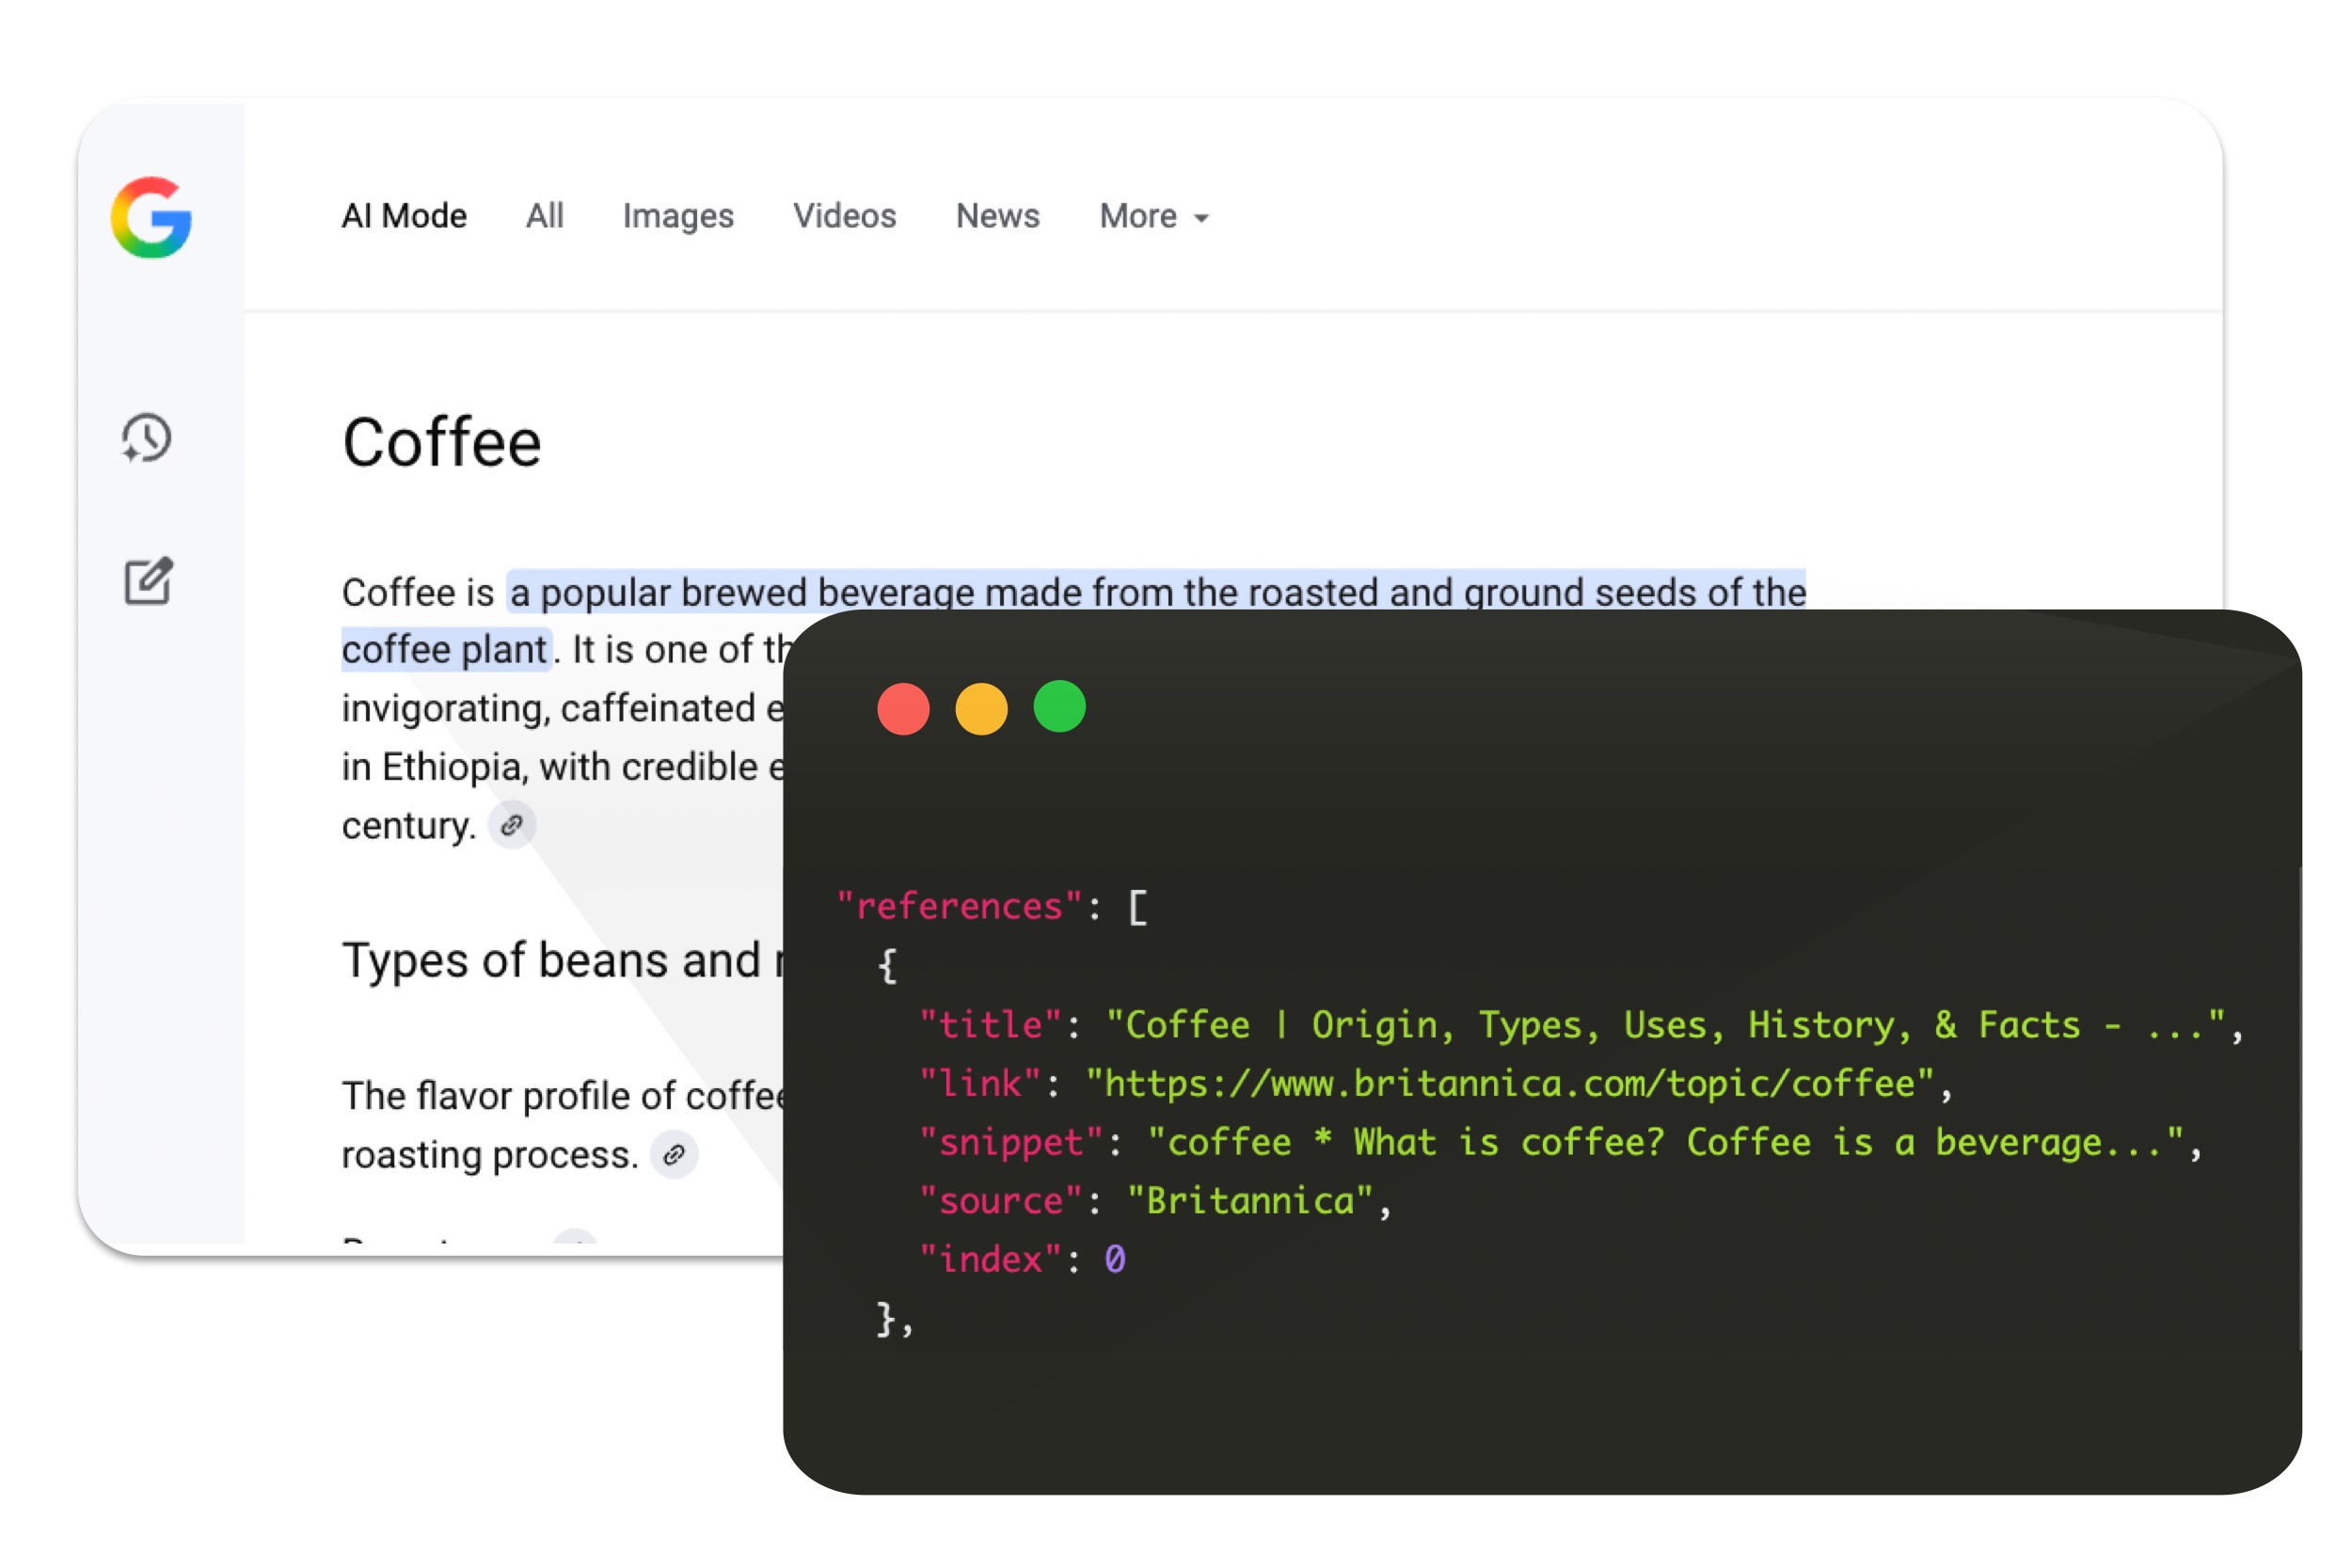Viewport: 2352px width, 1568px height.
Task: Click the green window dot
Action: 1059,707
